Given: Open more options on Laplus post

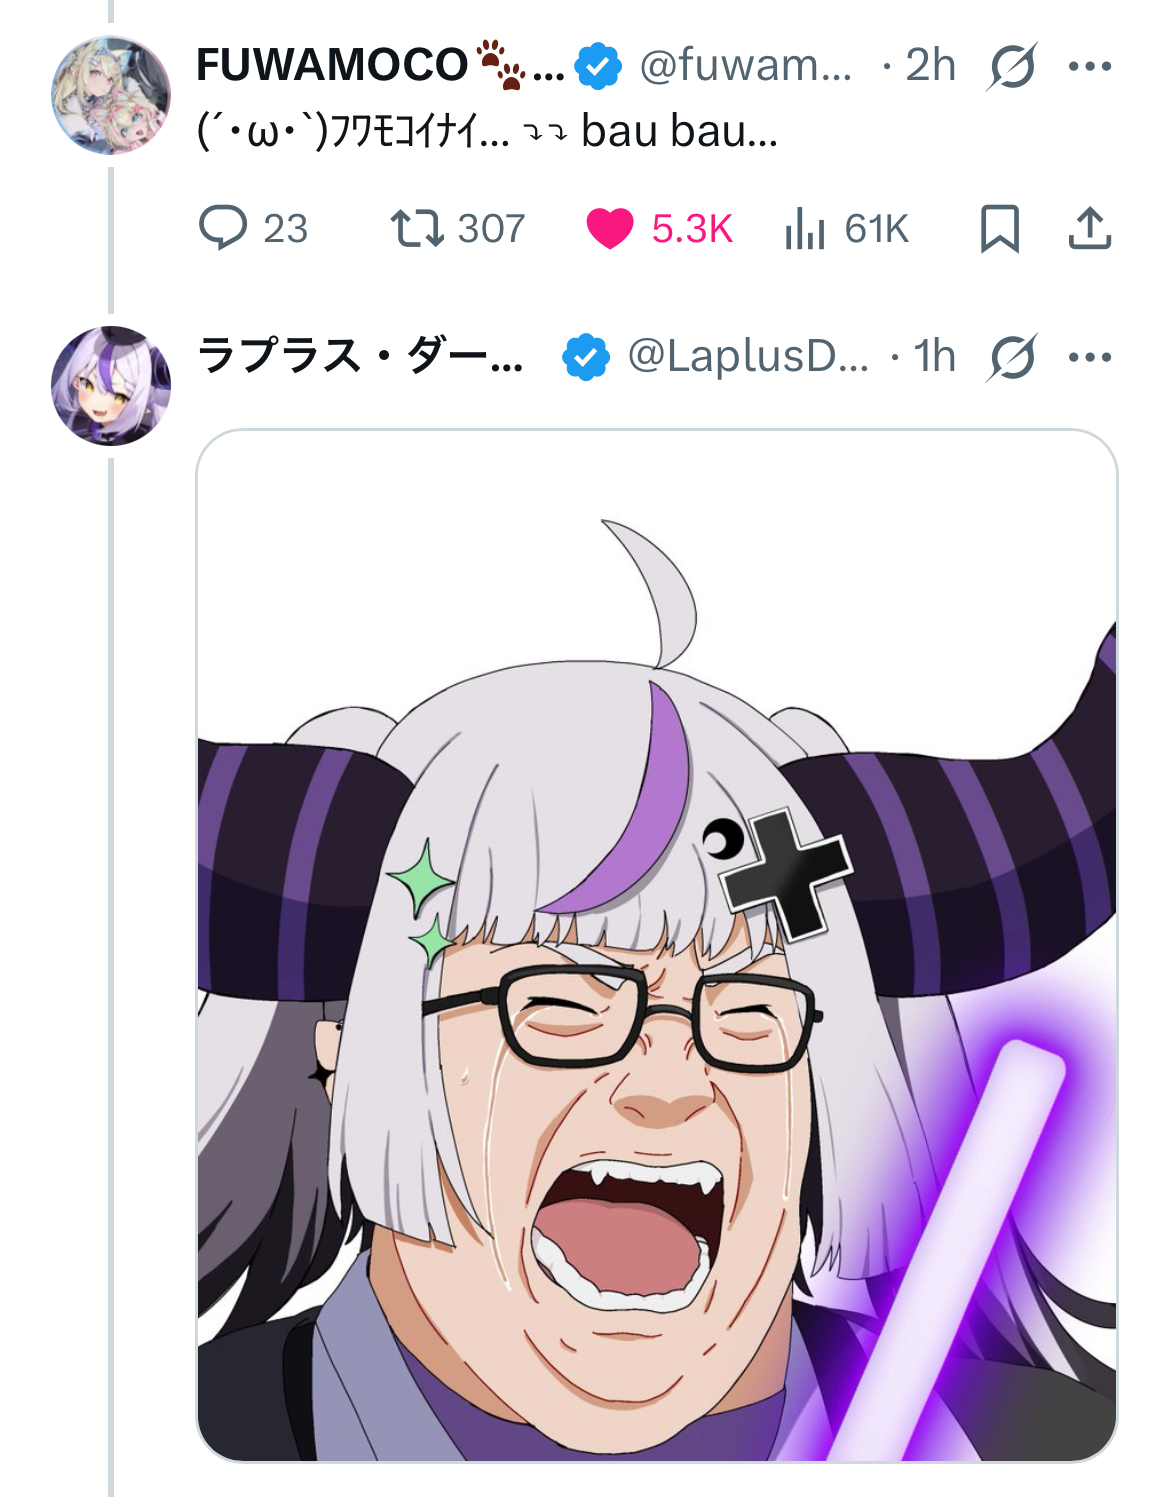Looking at the screenshot, I should 1090,357.
